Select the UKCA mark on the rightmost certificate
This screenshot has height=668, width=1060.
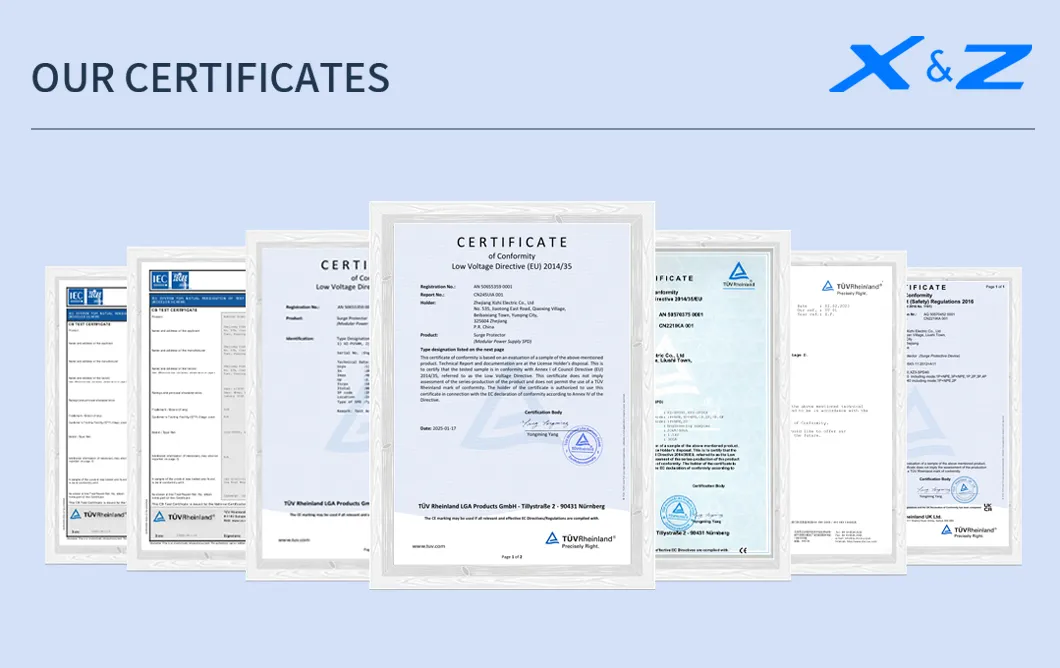click(986, 507)
